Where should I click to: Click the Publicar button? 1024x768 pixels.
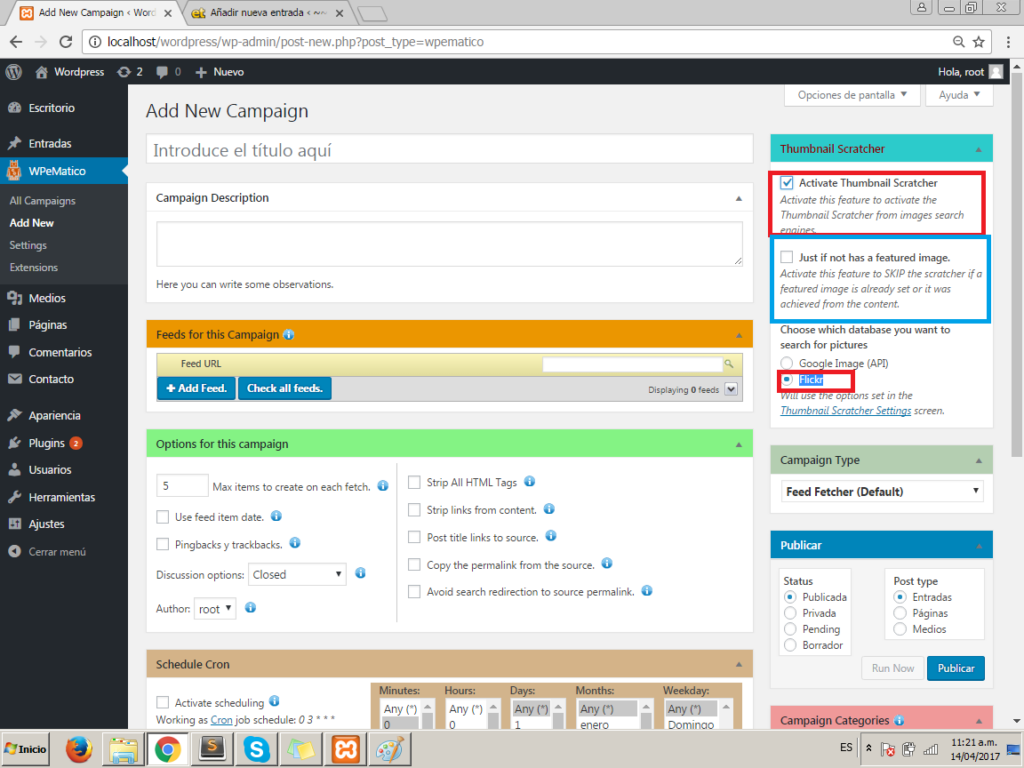pos(955,668)
